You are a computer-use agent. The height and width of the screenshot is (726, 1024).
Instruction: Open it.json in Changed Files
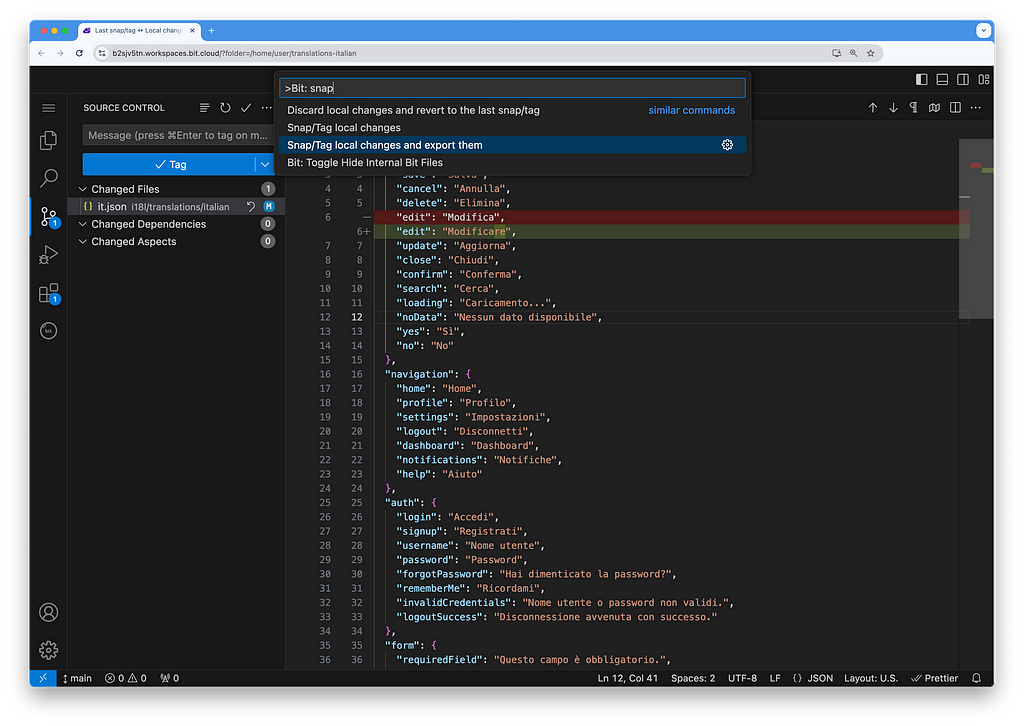[x=176, y=206]
